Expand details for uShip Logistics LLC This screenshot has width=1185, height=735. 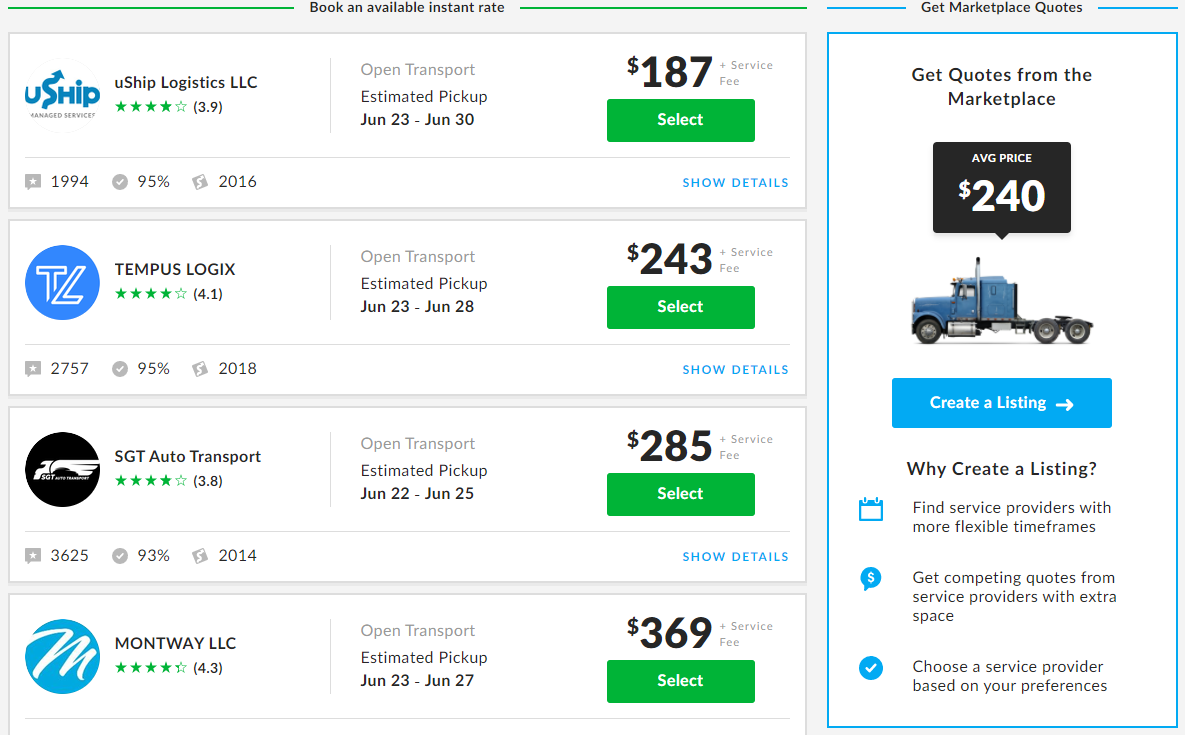(736, 182)
